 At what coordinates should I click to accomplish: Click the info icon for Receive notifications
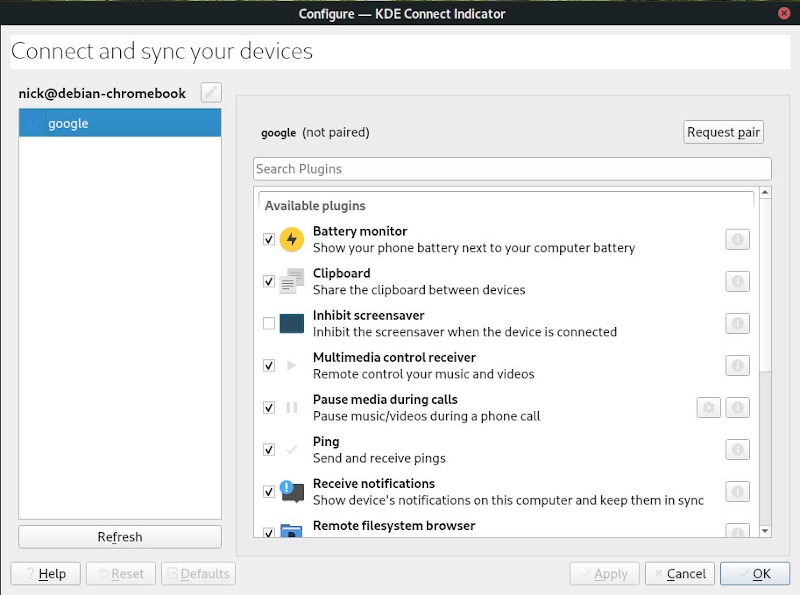(x=738, y=491)
